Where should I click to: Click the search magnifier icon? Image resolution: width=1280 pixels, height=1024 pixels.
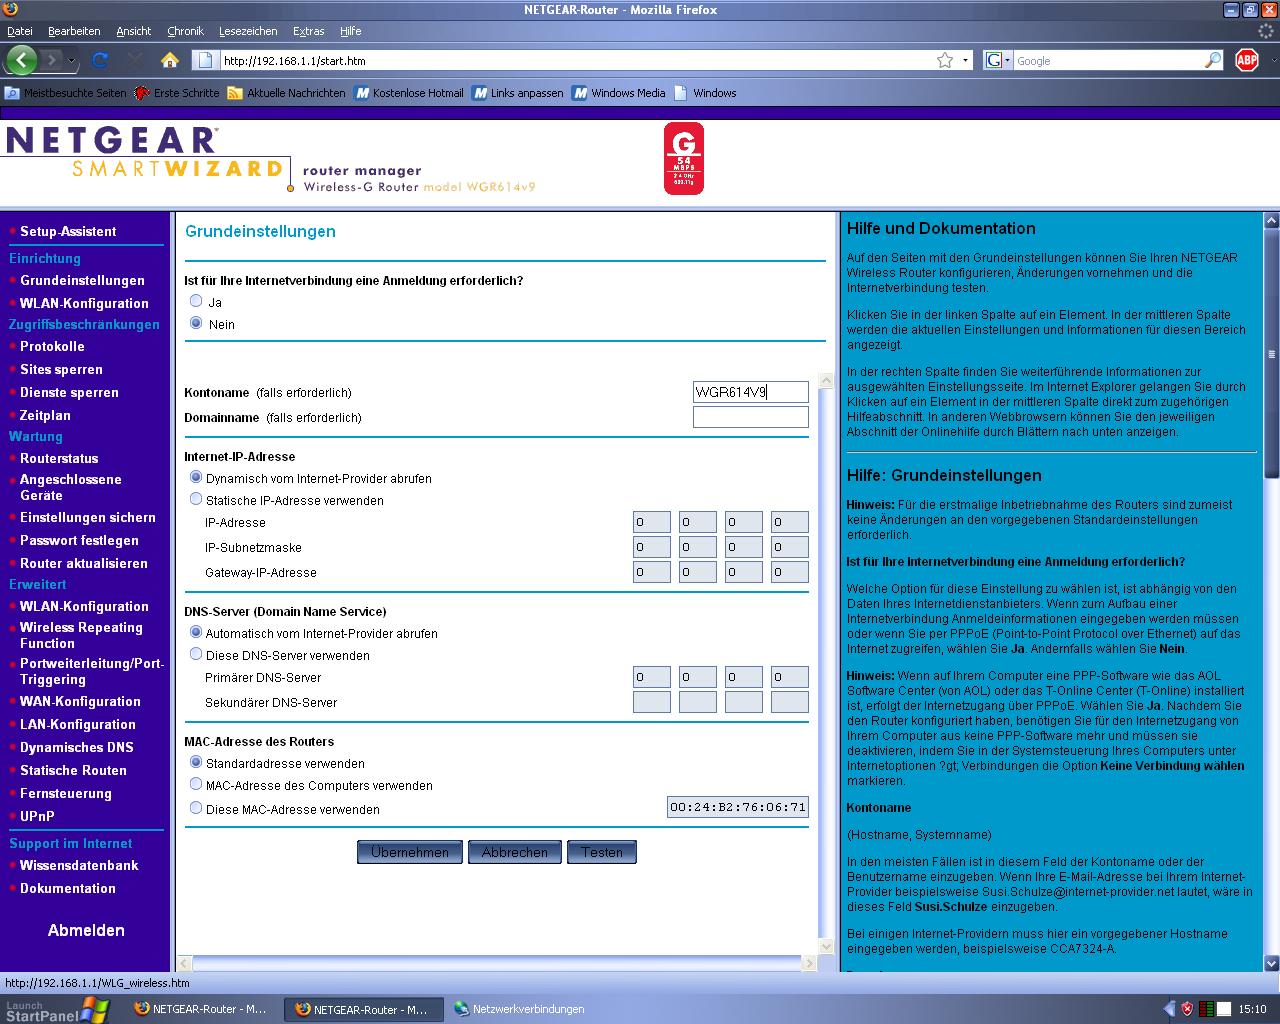point(1213,60)
